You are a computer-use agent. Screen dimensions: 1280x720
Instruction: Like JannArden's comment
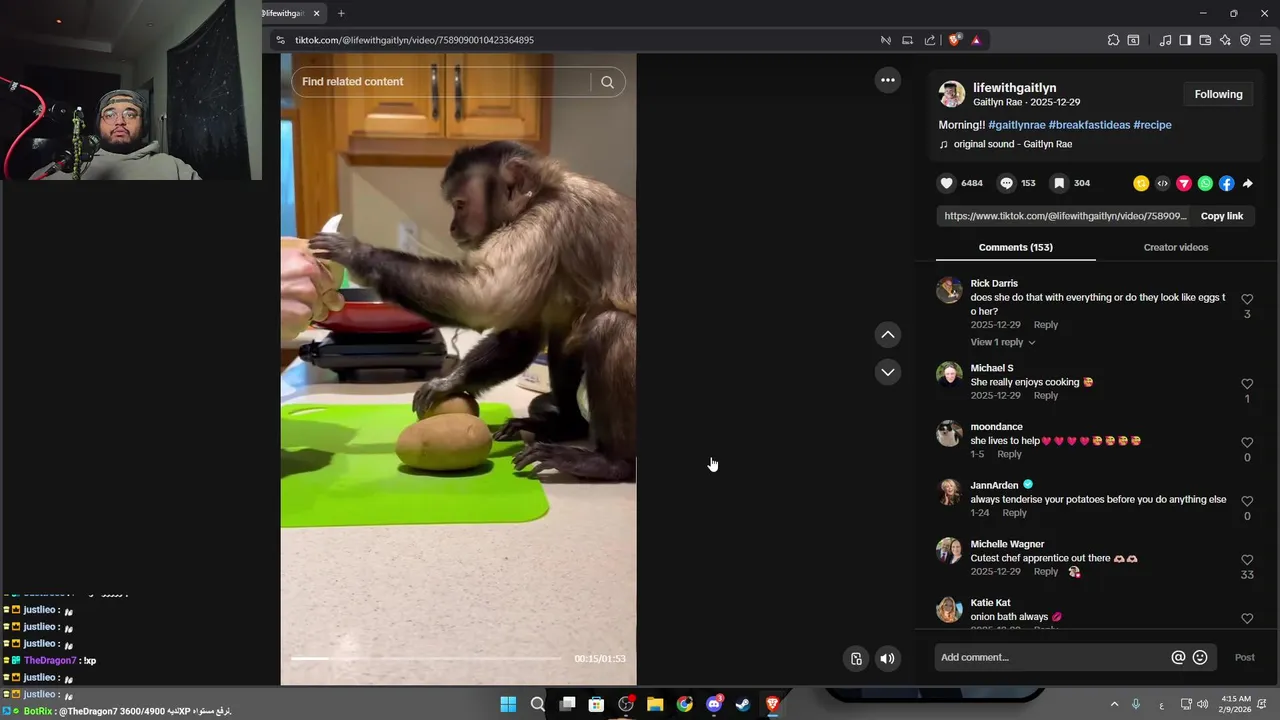pyautogui.click(x=1247, y=501)
